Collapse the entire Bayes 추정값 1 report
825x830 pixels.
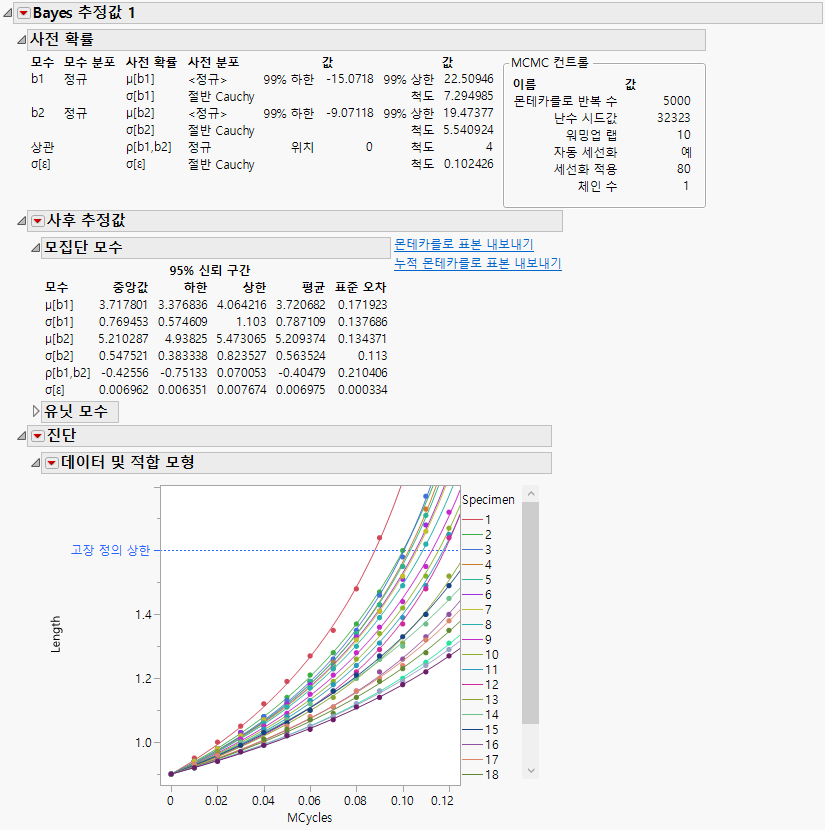click(x=8, y=14)
